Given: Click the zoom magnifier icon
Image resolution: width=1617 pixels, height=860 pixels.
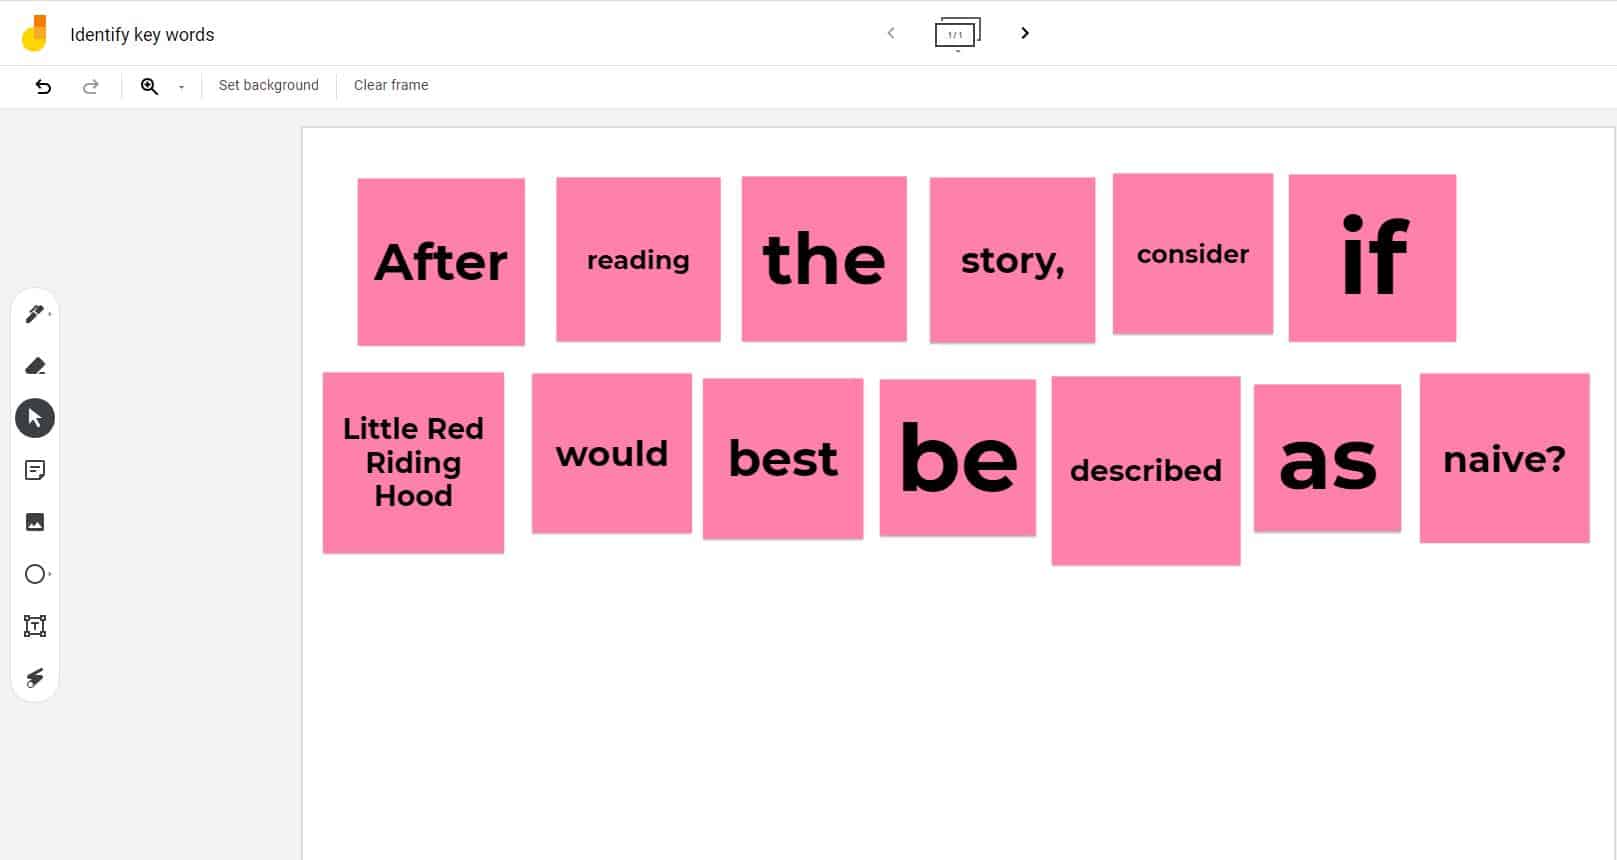Looking at the screenshot, I should coord(149,86).
